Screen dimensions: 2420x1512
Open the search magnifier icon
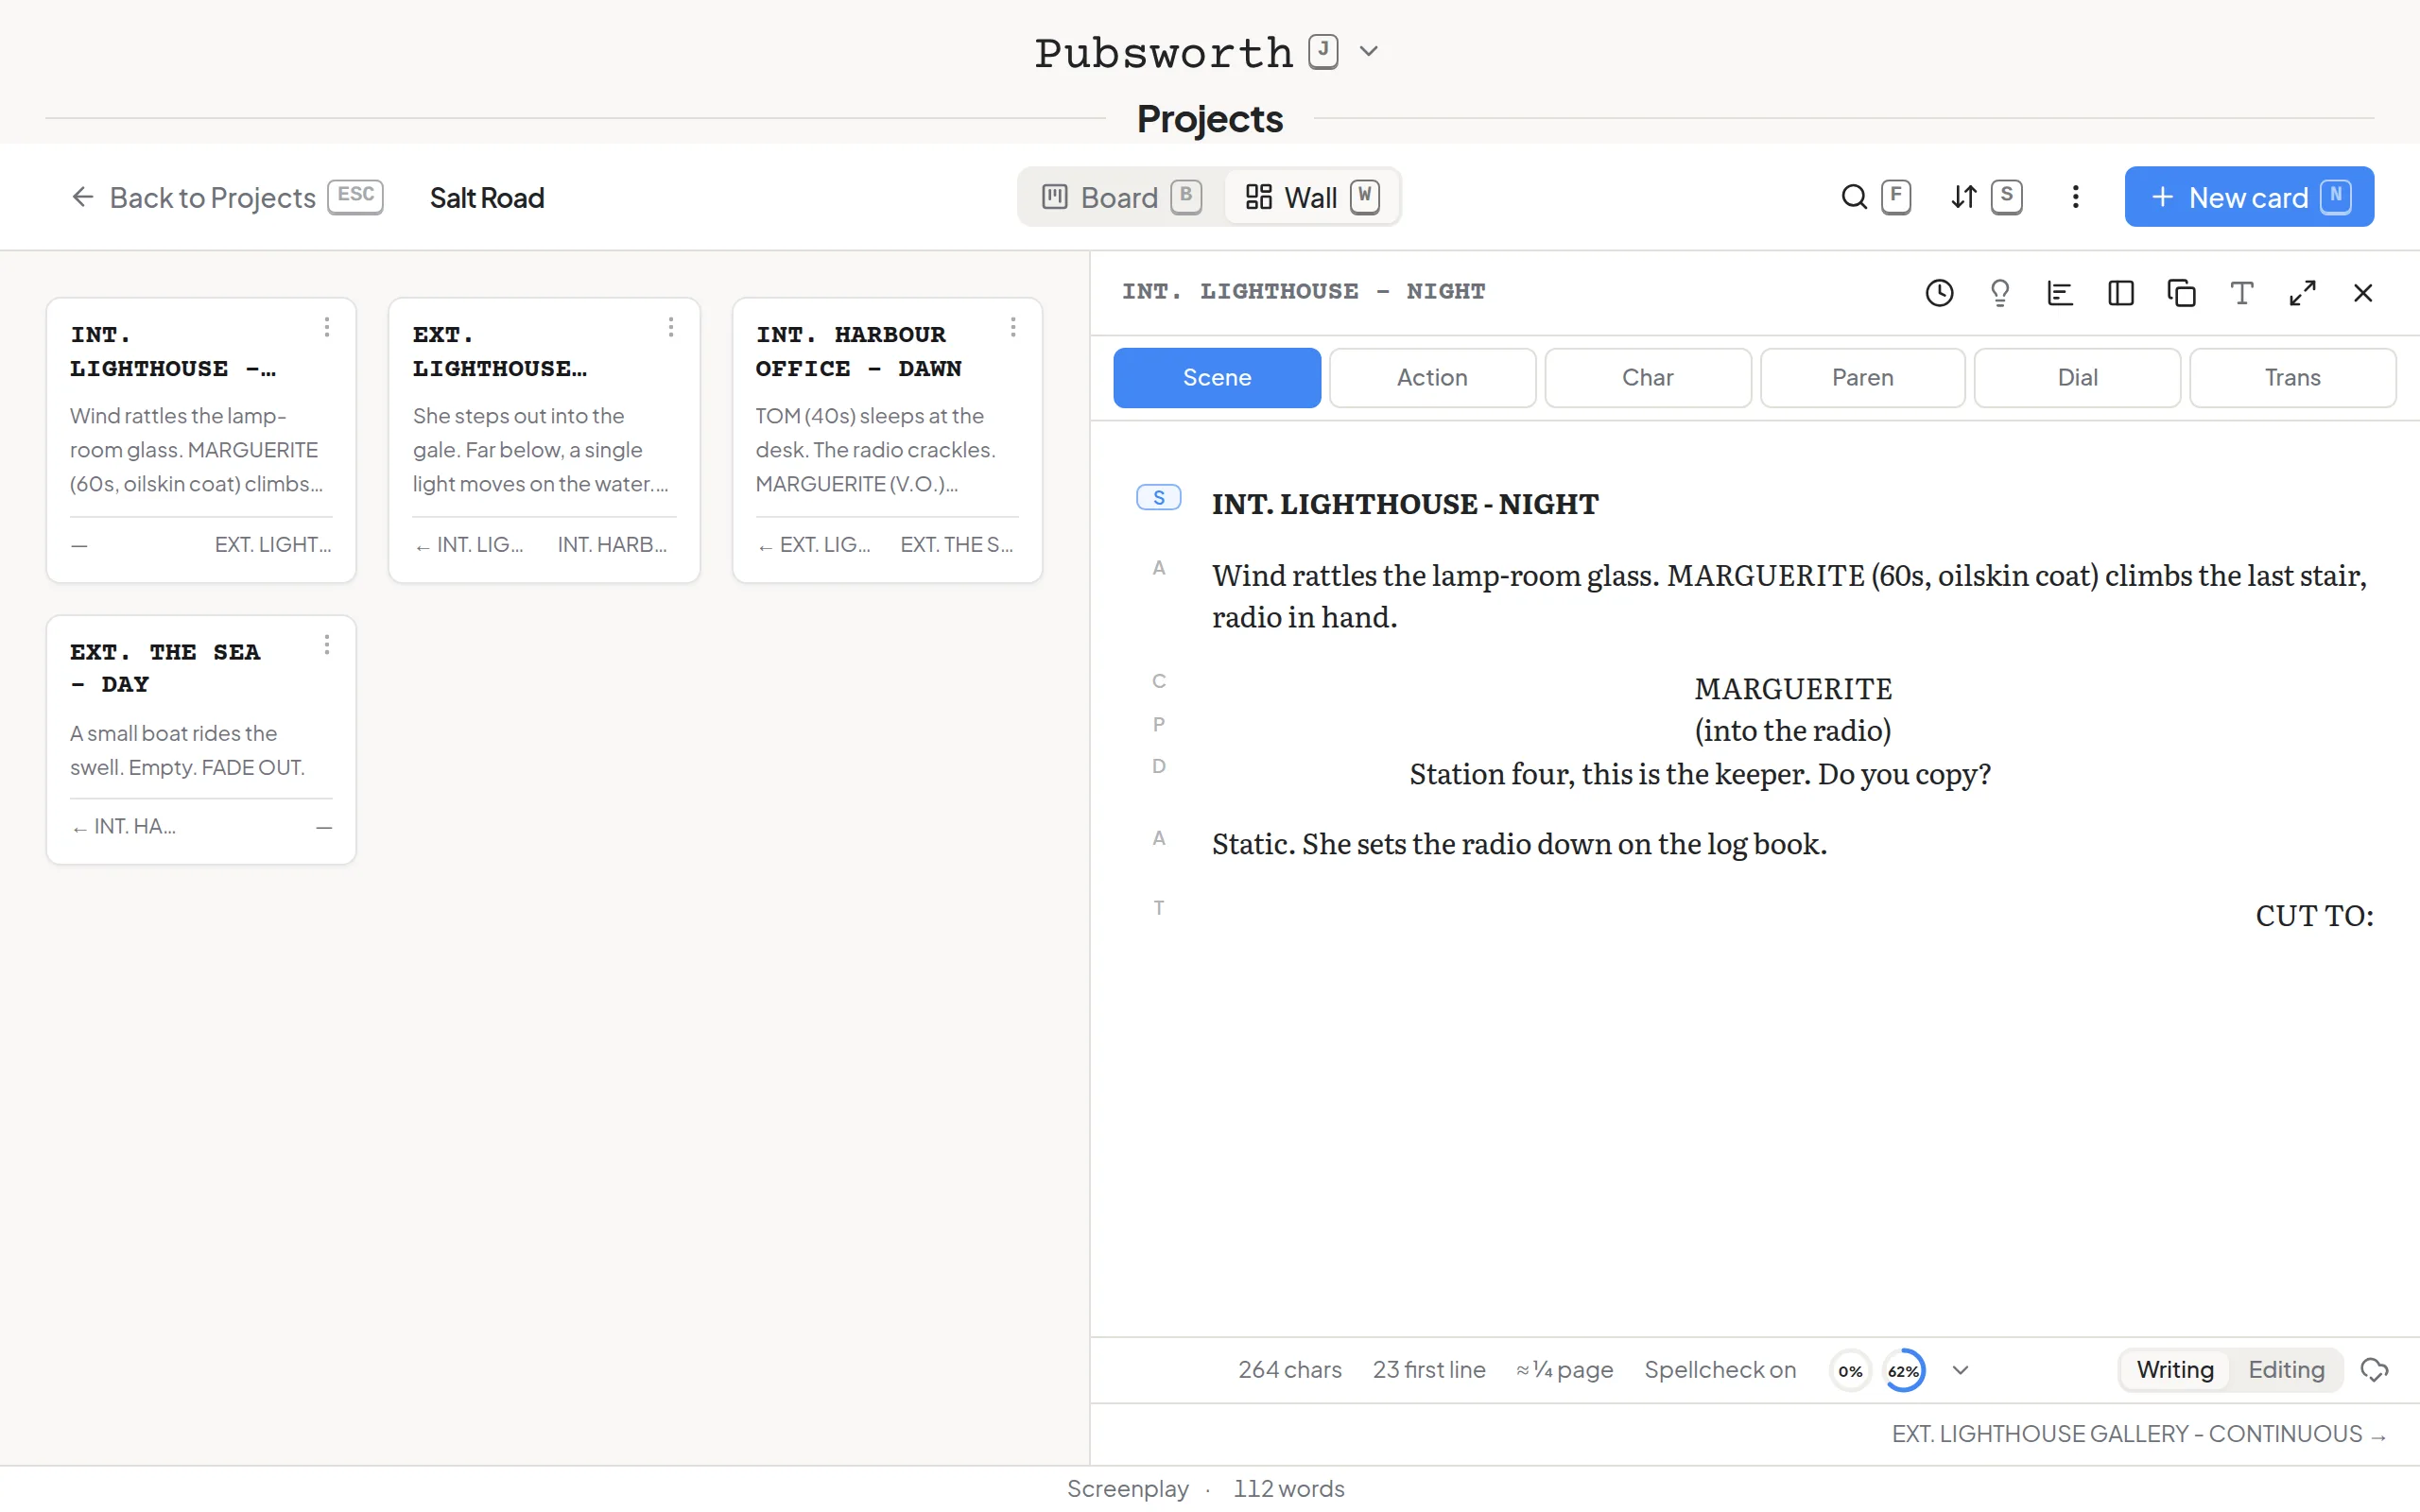pyautogui.click(x=1855, y=197)
